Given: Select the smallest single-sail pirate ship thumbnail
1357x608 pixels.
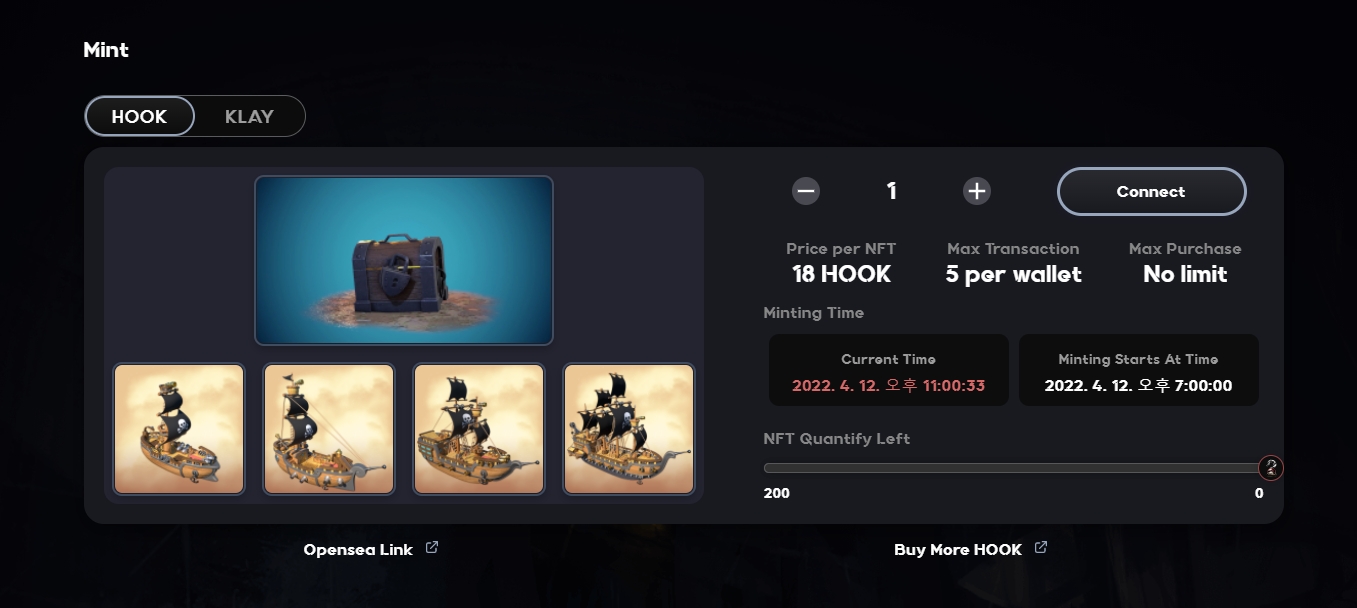Looking at the screenshot, I should (x=179, y=429).
